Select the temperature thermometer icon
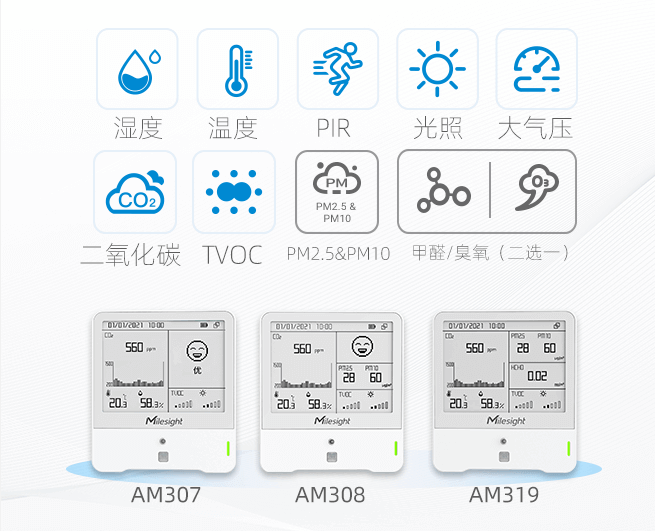The image size is (655, 531). point(238,69)
